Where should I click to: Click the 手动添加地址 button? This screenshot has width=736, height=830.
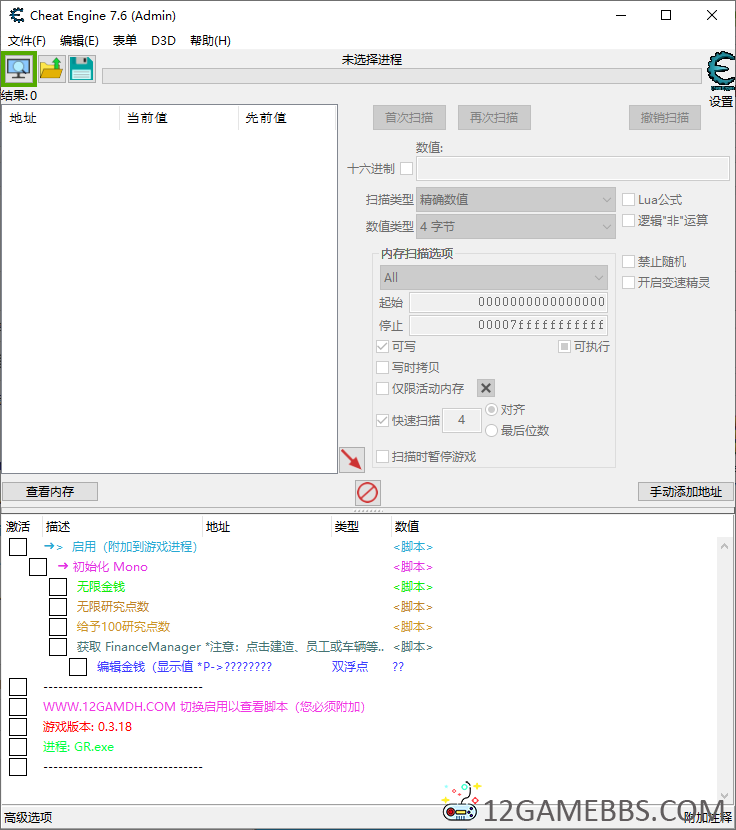coord(686,492)
